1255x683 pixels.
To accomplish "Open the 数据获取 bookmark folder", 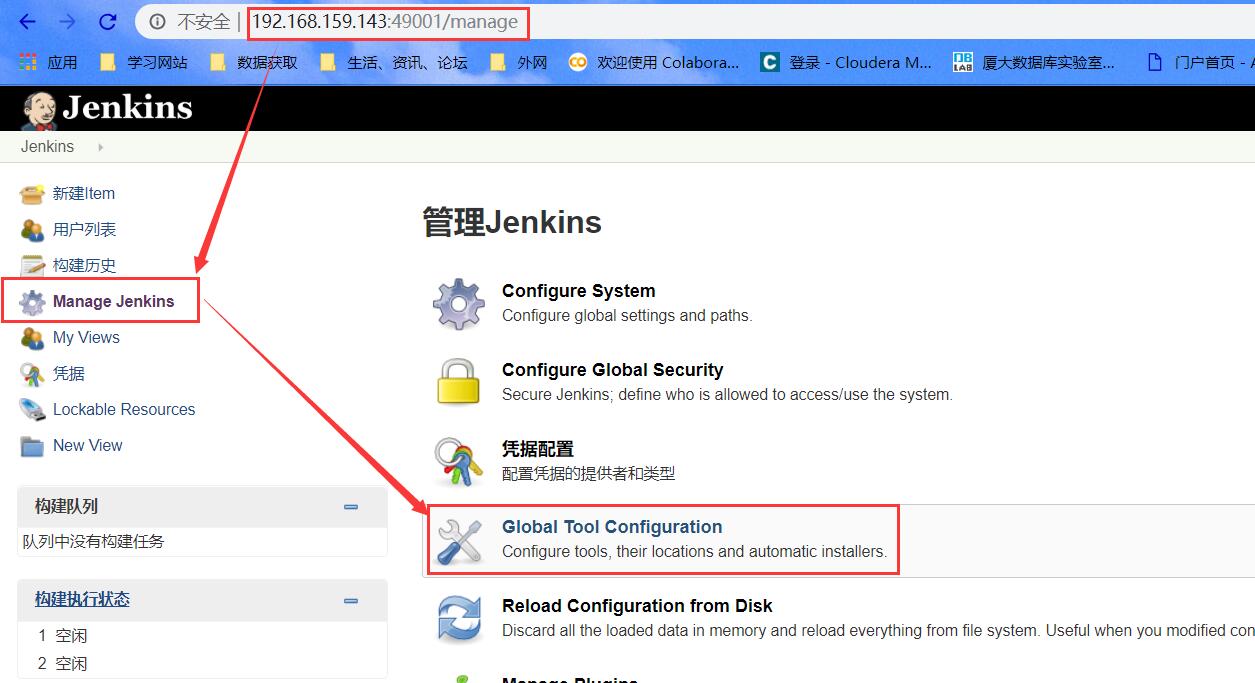I will click(x=253, y=62).
